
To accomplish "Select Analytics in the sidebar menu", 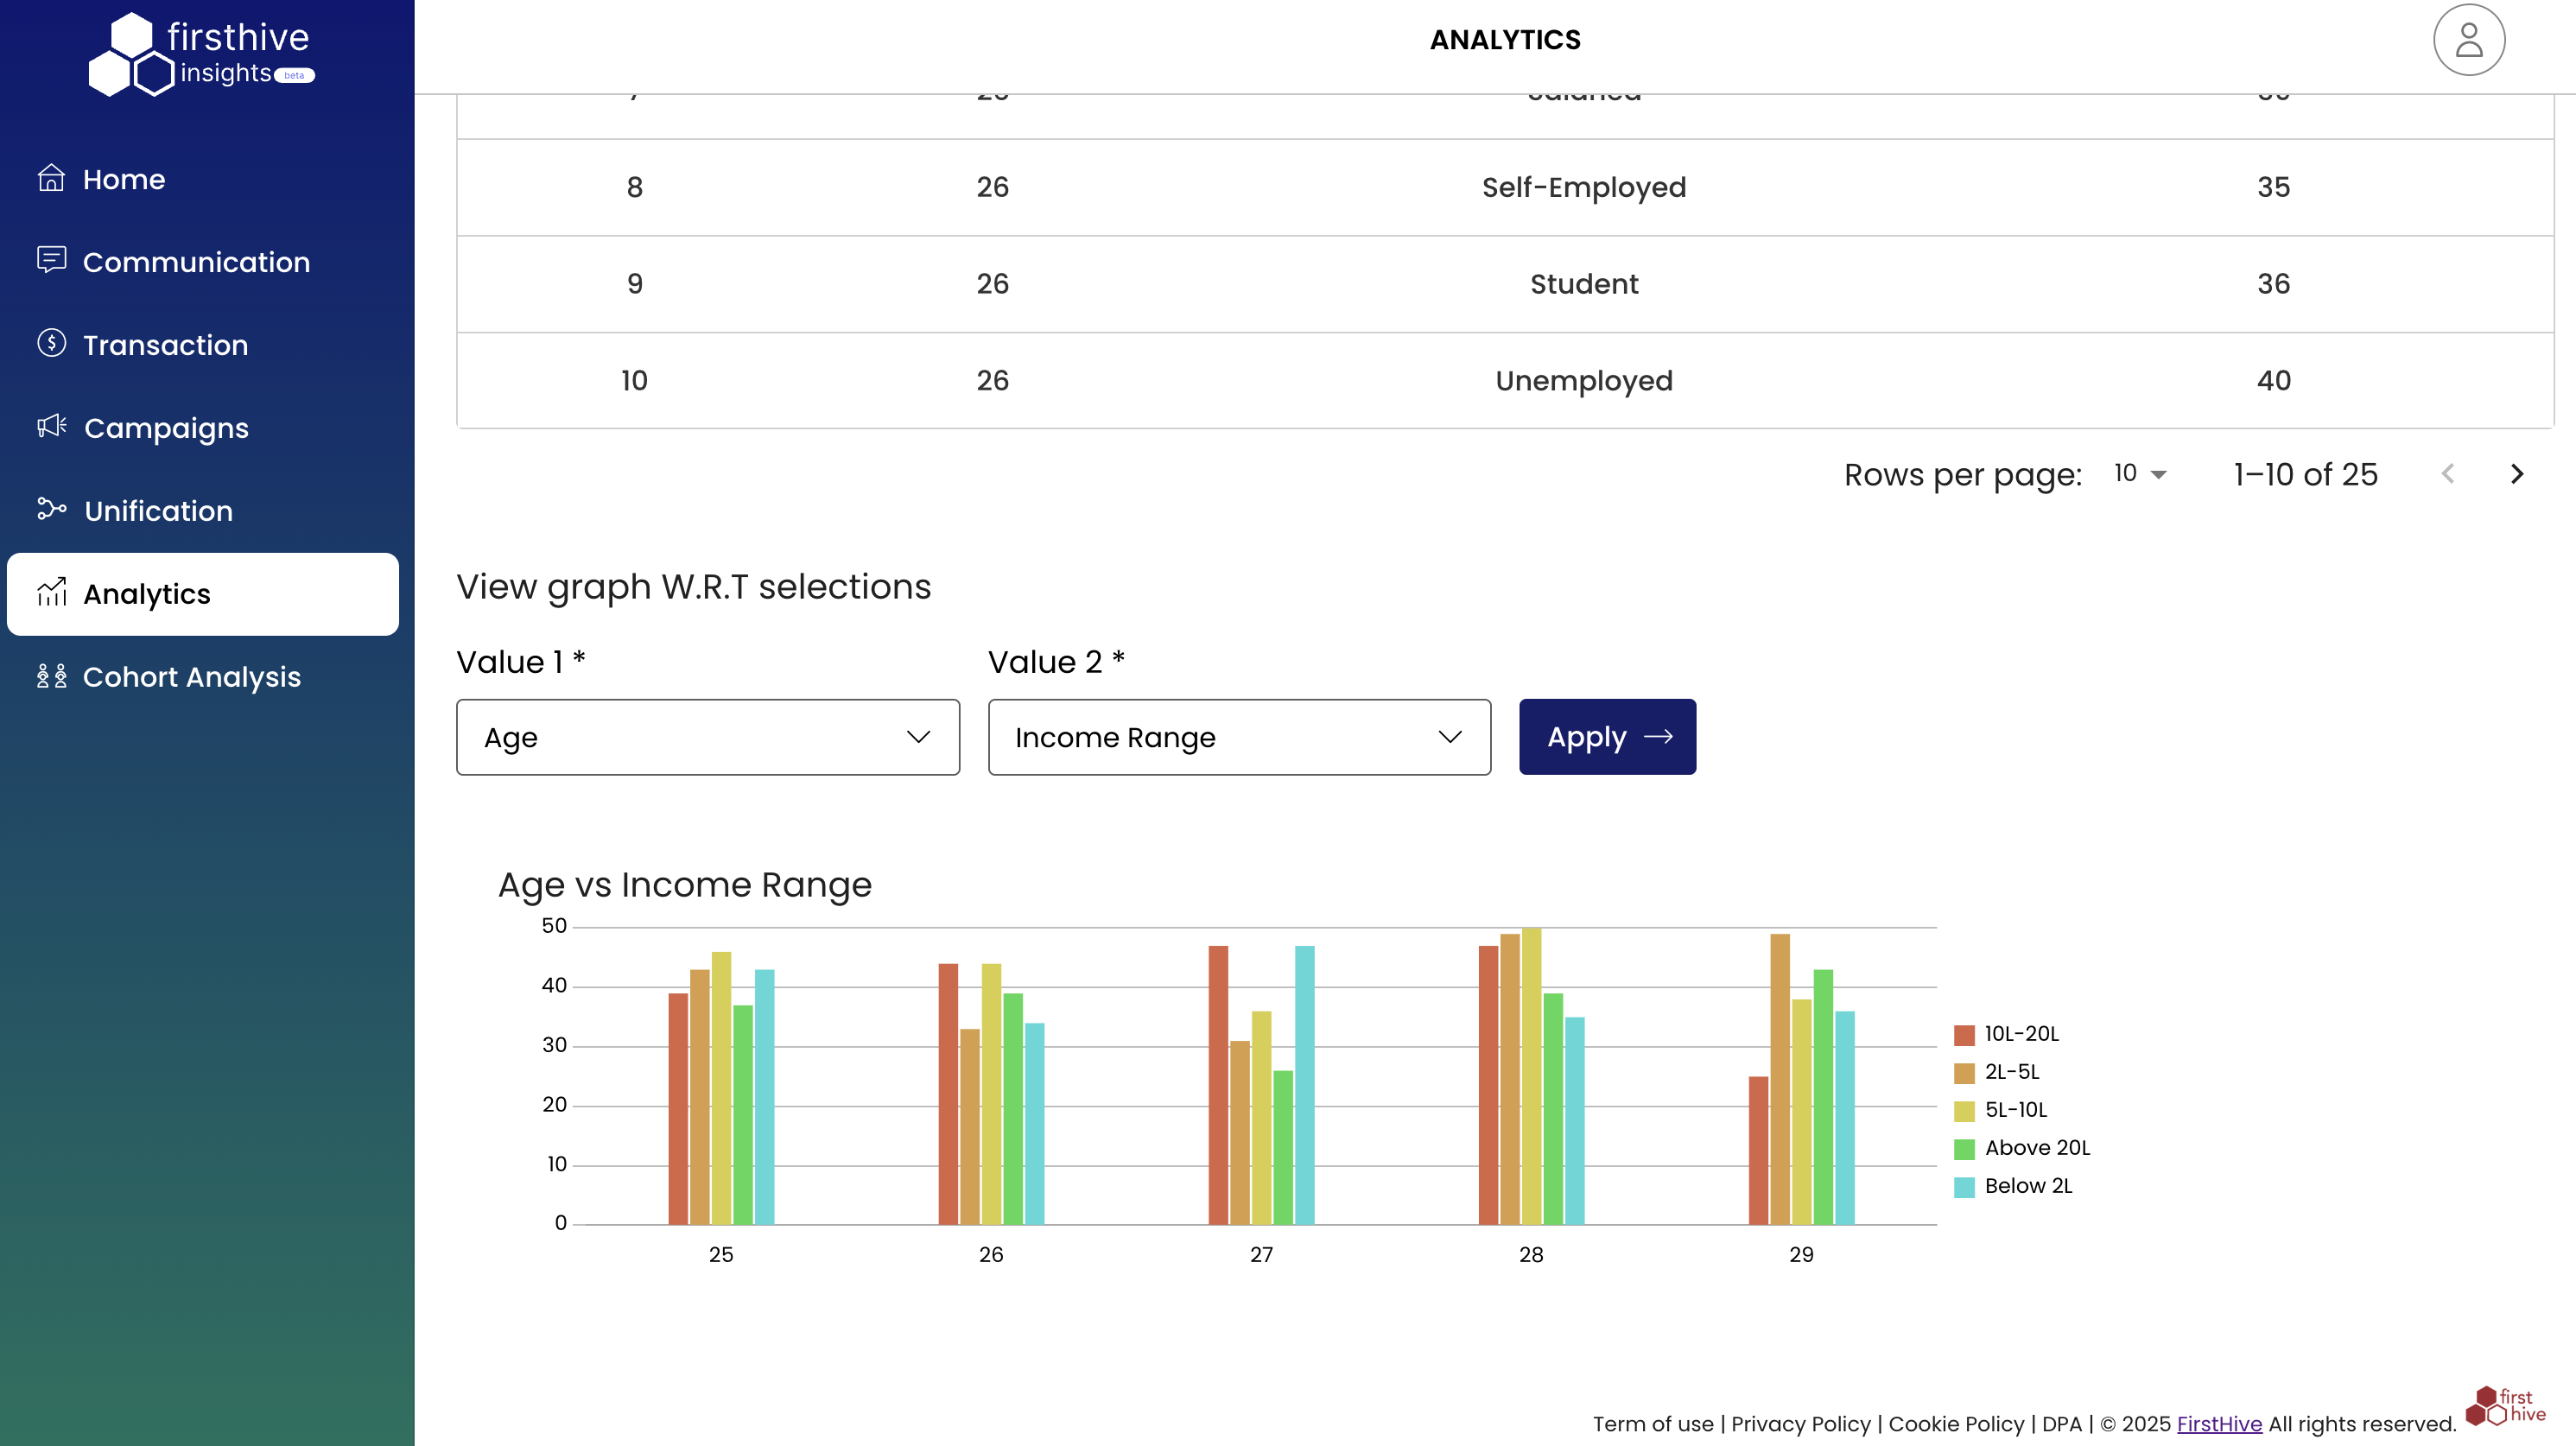I will pyautogui.click(x=203, y=594).
